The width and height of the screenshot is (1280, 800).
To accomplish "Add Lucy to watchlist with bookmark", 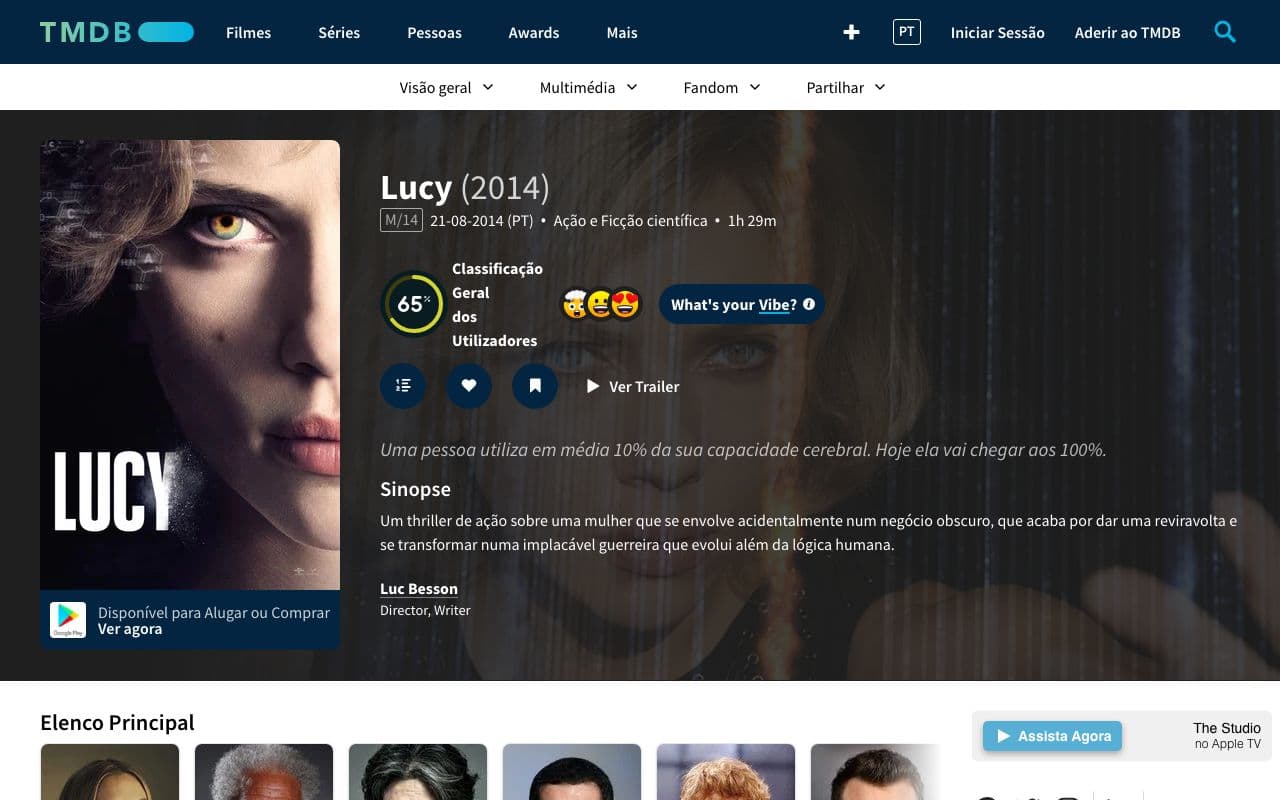I will [535, 386].
